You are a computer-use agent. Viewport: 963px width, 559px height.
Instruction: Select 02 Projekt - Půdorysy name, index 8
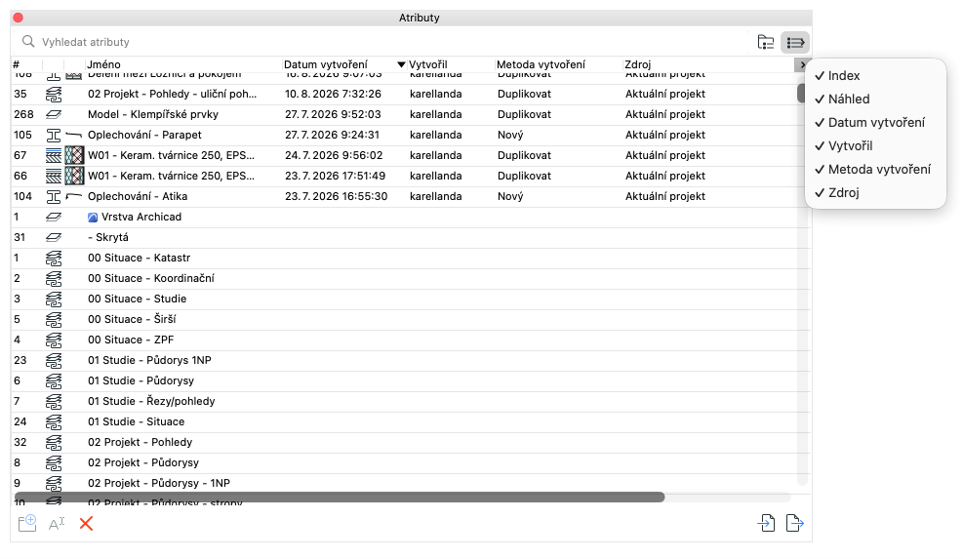(x=143, y=463)
